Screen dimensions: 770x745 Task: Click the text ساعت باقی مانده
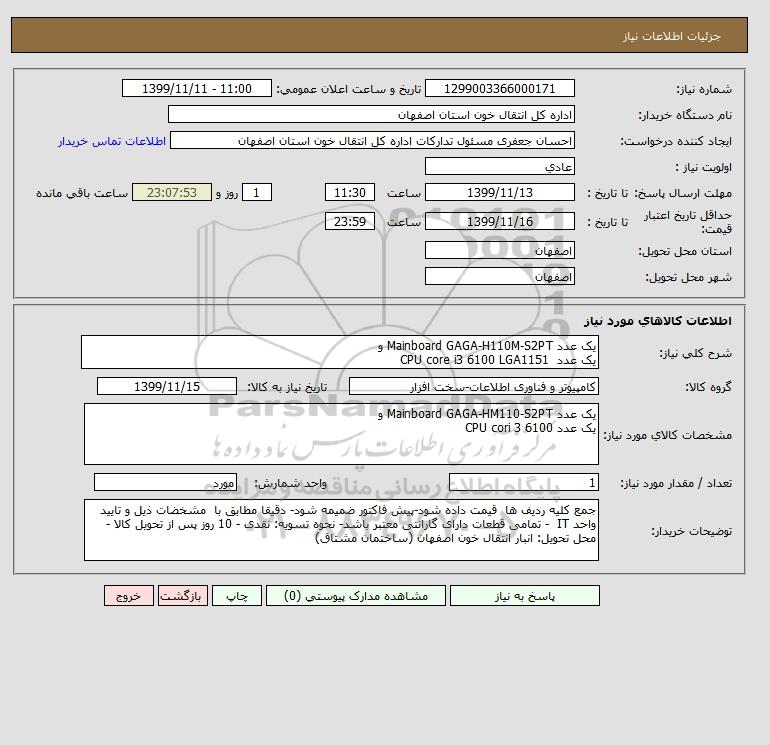pos(82,193)
